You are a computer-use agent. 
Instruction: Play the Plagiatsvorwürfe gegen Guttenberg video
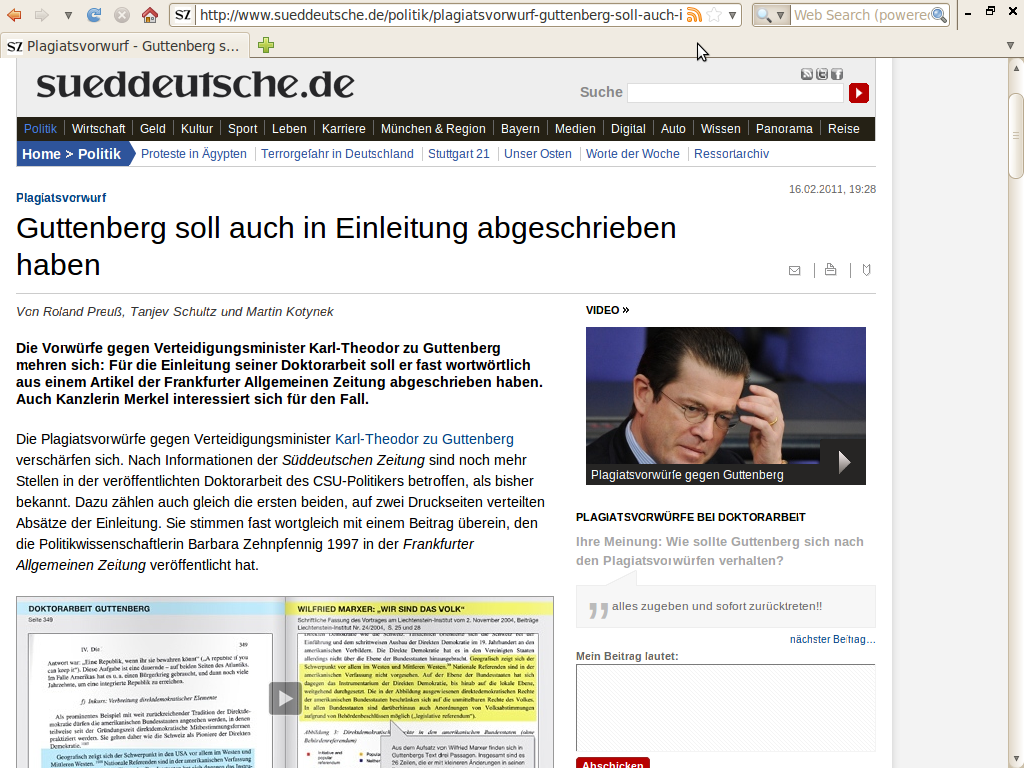[x=844, y=462]
